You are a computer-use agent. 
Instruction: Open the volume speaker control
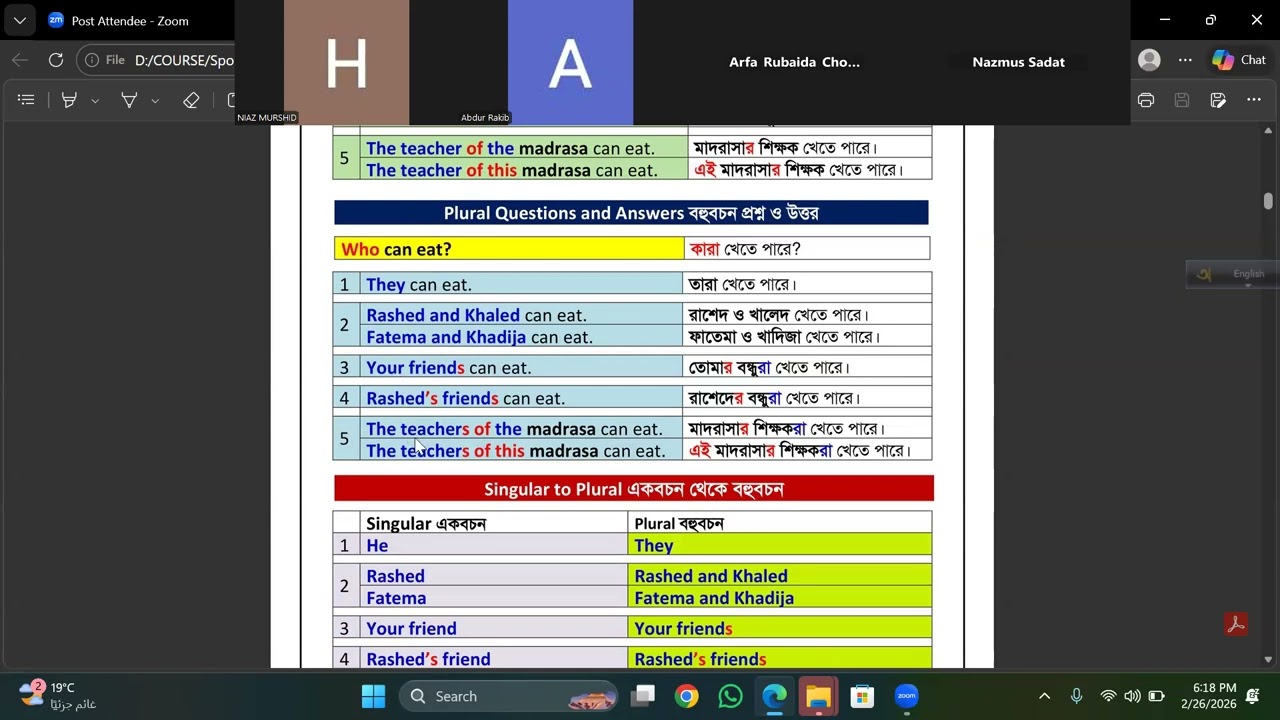1132,696
